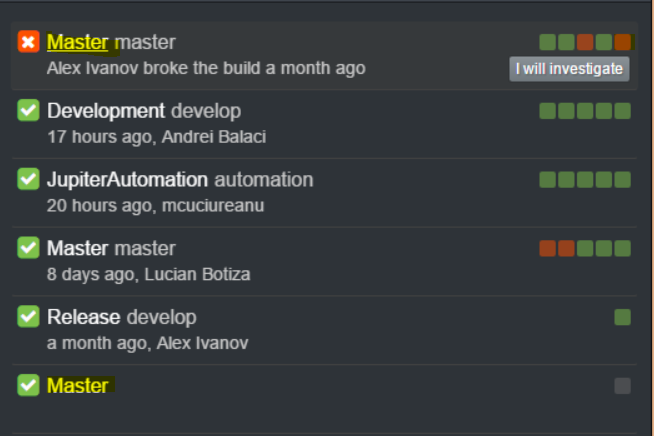Open the highlighted Master link in failed row
Viewport: 654px width, 436px height.
[x=77, y=42]
